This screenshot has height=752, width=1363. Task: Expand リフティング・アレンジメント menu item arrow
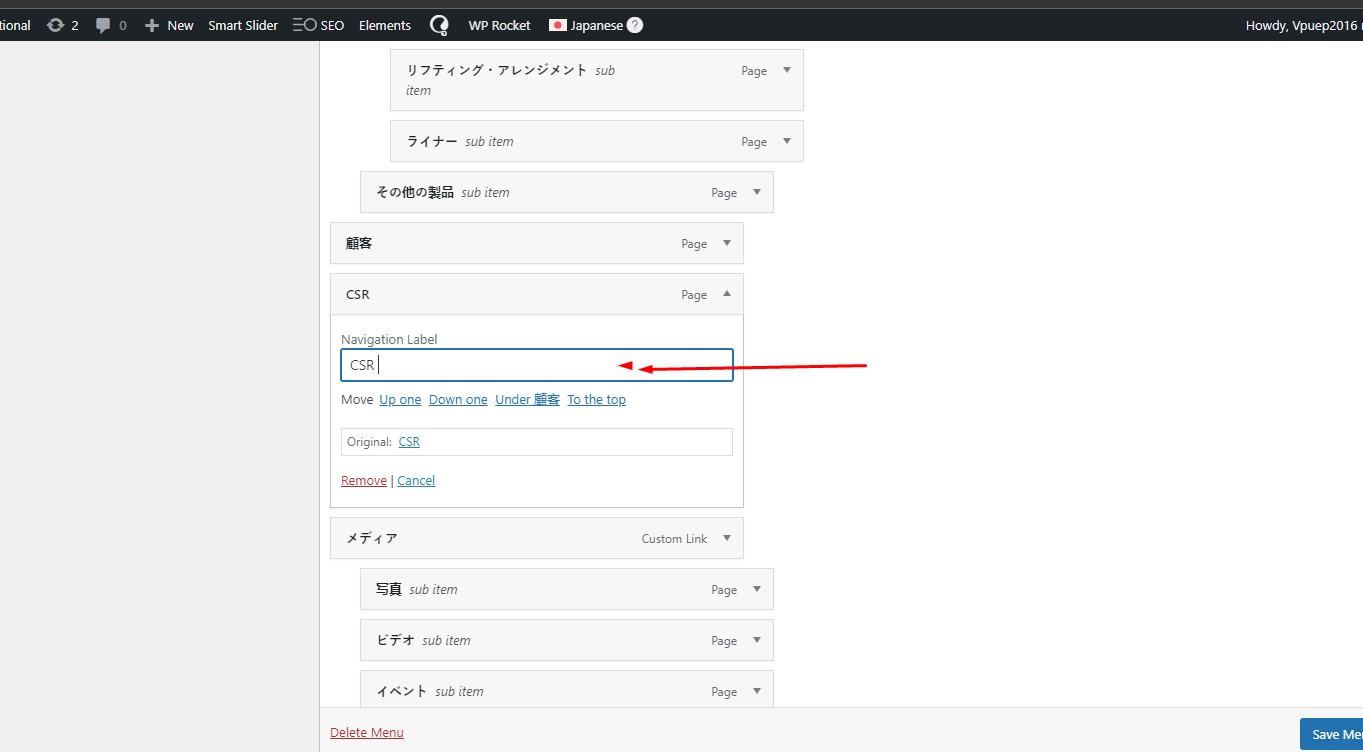pos(786,70)
